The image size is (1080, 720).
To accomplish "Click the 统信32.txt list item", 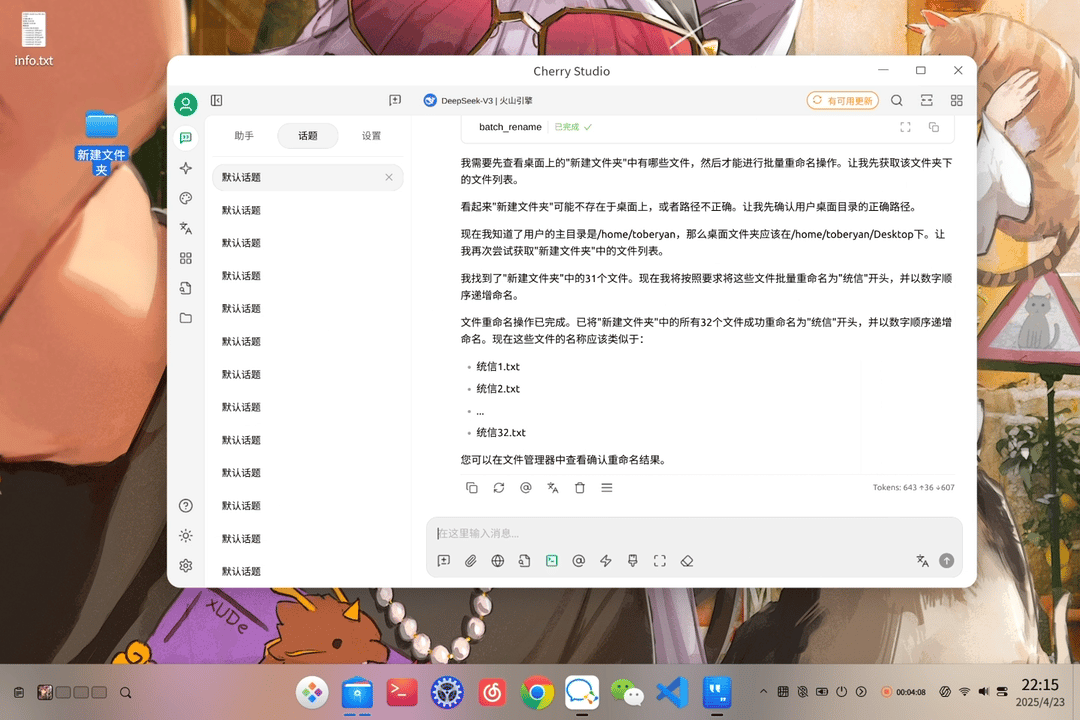I will pyautogui.click(x=501, y=433).
